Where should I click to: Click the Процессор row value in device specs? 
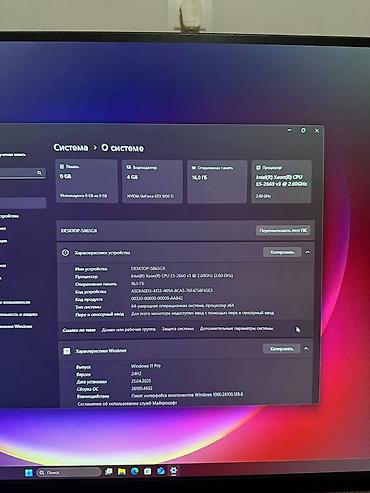pos(182,276)
